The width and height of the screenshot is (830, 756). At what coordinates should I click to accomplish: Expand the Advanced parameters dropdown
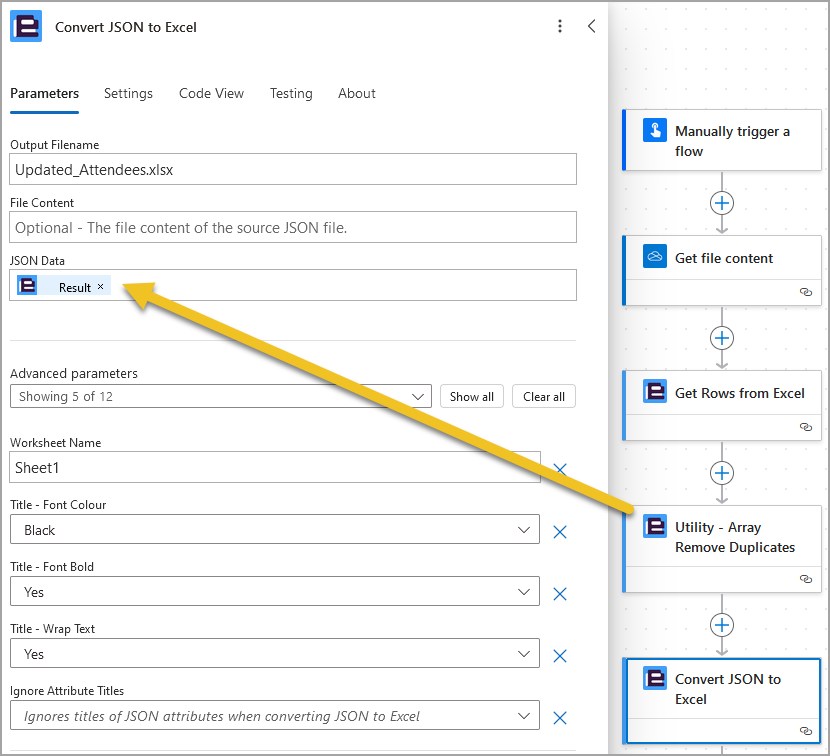(221, 397)
